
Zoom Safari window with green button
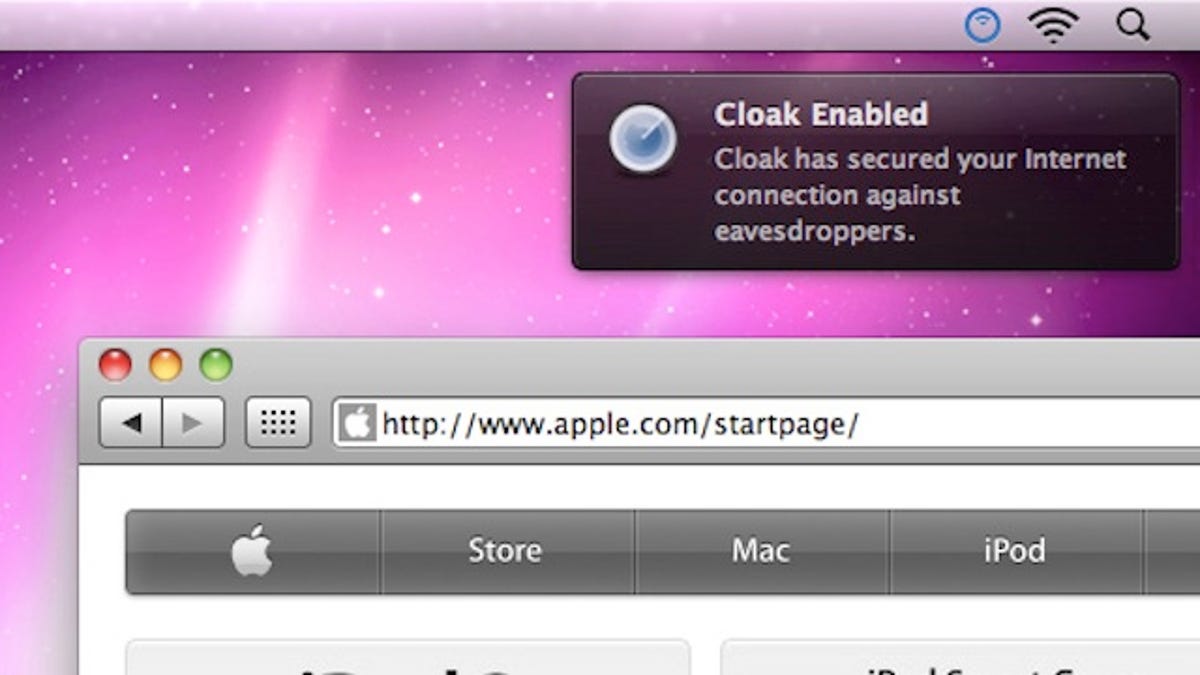216,364
